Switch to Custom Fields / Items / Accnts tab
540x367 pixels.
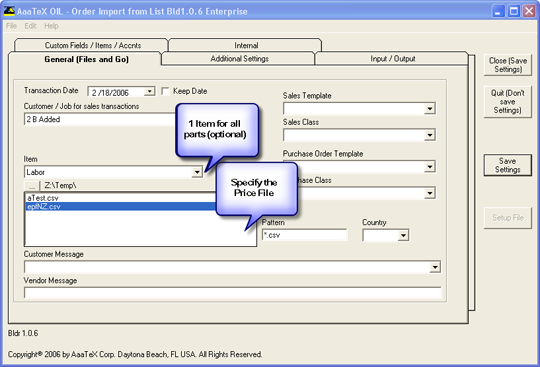click(92, 45)
